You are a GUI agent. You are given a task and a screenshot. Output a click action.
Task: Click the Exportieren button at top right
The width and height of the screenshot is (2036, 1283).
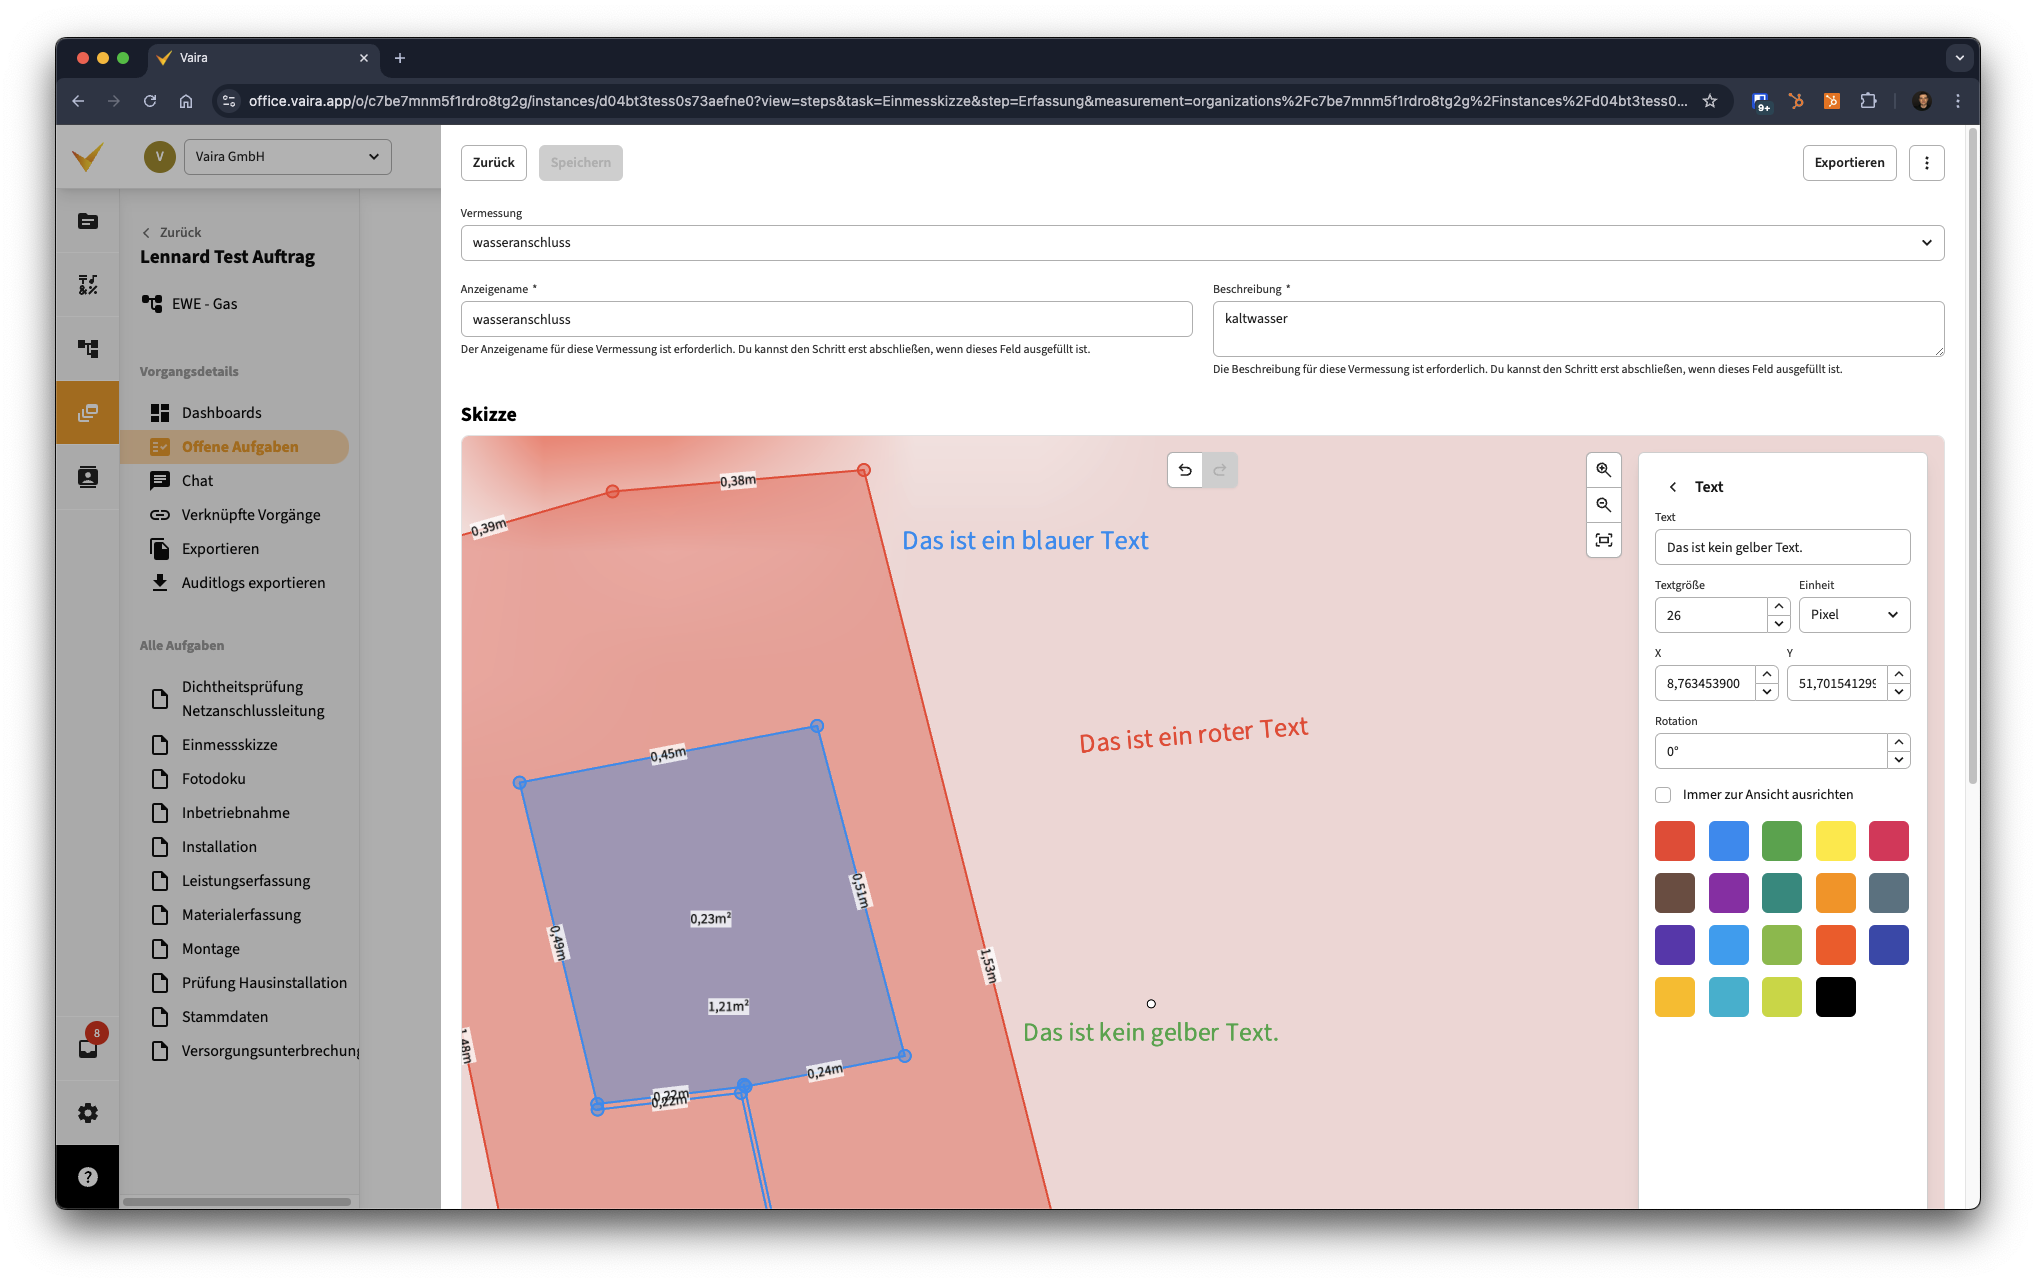click(1849, 163)
